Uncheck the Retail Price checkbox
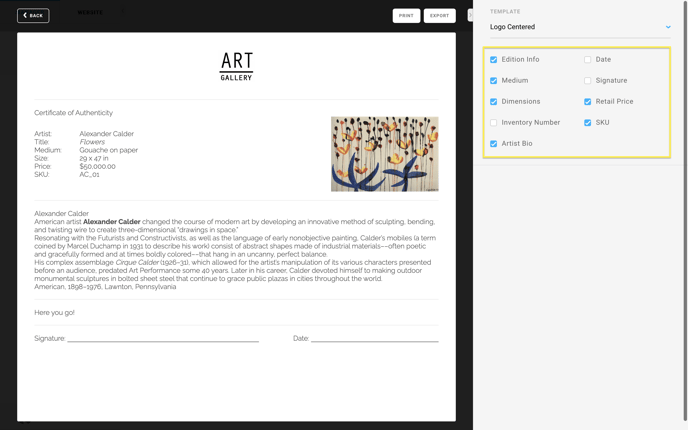This screenshot has width=688, height=430. click(x=588, y=102)
